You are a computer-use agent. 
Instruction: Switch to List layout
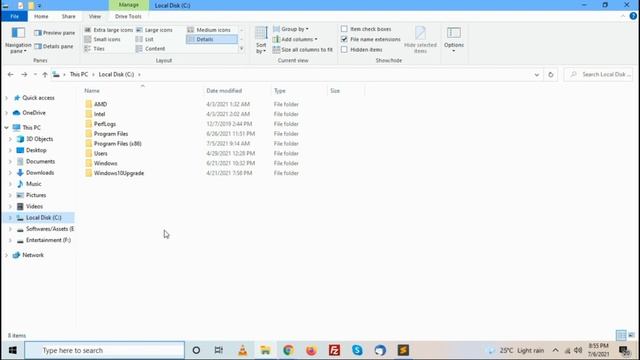click(145, 39)
